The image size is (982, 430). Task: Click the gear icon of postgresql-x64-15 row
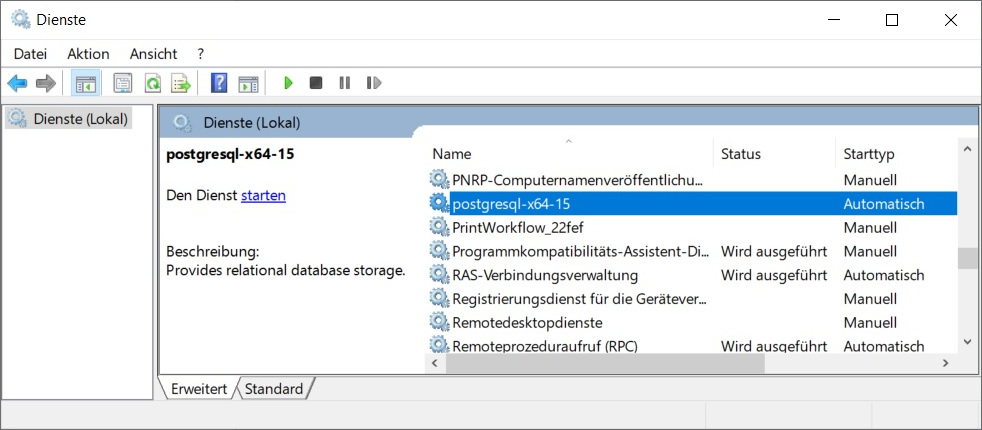pos(439,203)
